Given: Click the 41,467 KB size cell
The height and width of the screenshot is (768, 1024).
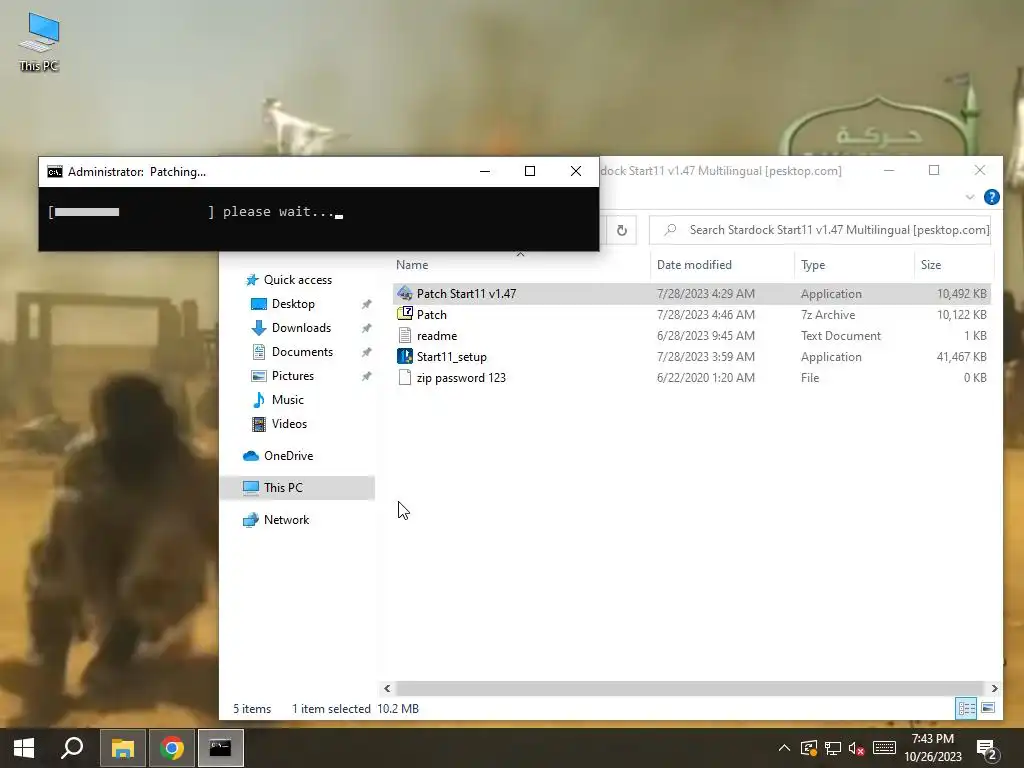Looking at the screenshot, I should [x=961, y=357].
